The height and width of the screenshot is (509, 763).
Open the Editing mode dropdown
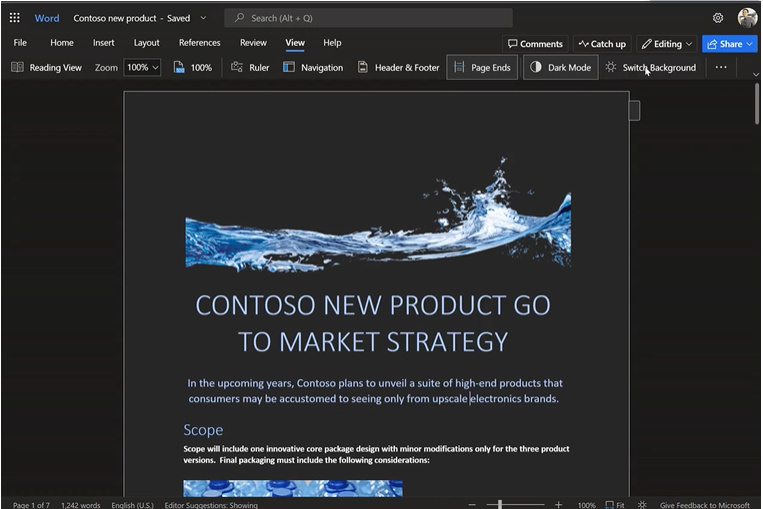click(667, 44)
